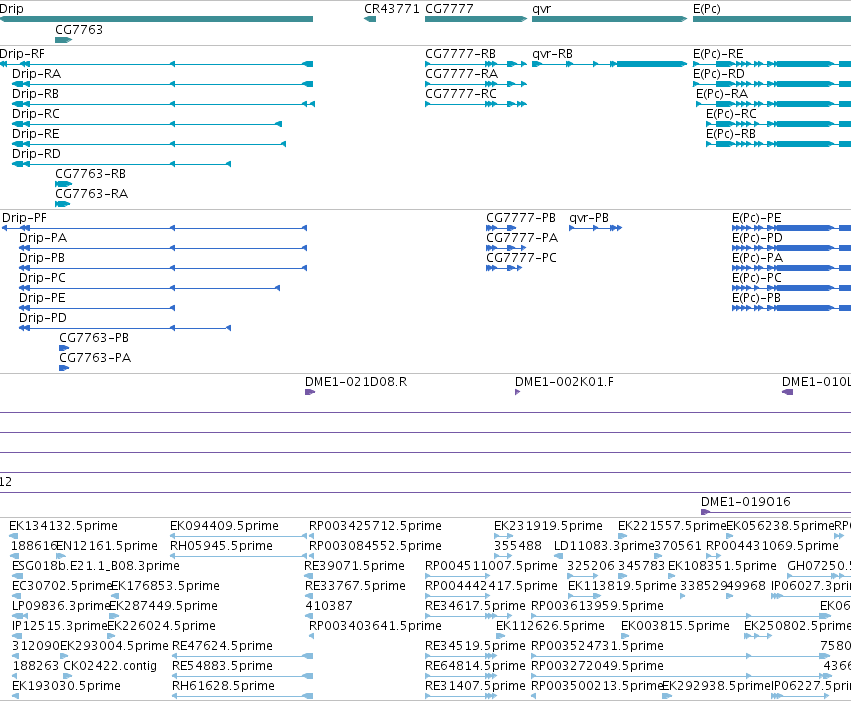Select the E(Pc)-PD protein label

point(757,238)
